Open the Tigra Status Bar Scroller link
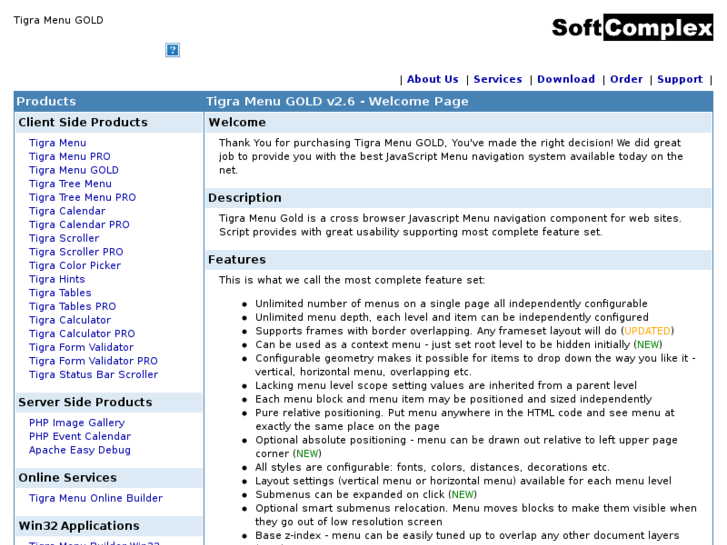The height and width of the screenshot is (545, 727). [x=93, y=375]
